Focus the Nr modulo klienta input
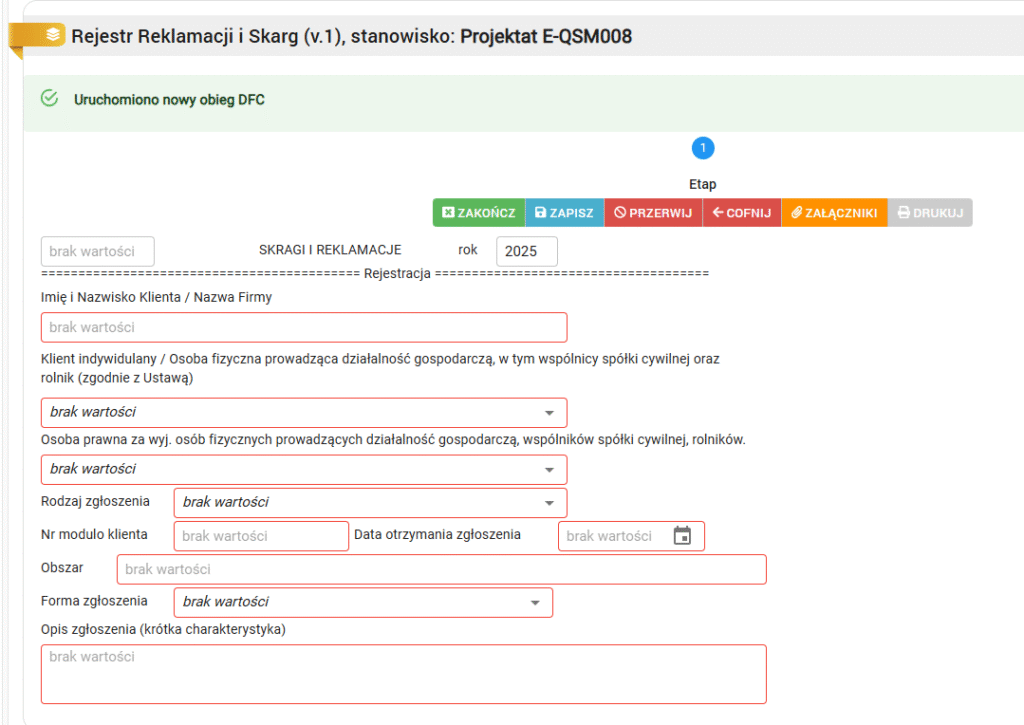 pos(261,536)
